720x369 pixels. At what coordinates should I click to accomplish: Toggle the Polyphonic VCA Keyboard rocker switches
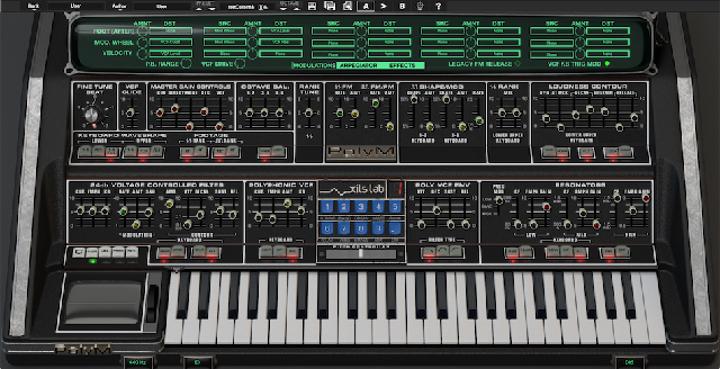[281, 252]
